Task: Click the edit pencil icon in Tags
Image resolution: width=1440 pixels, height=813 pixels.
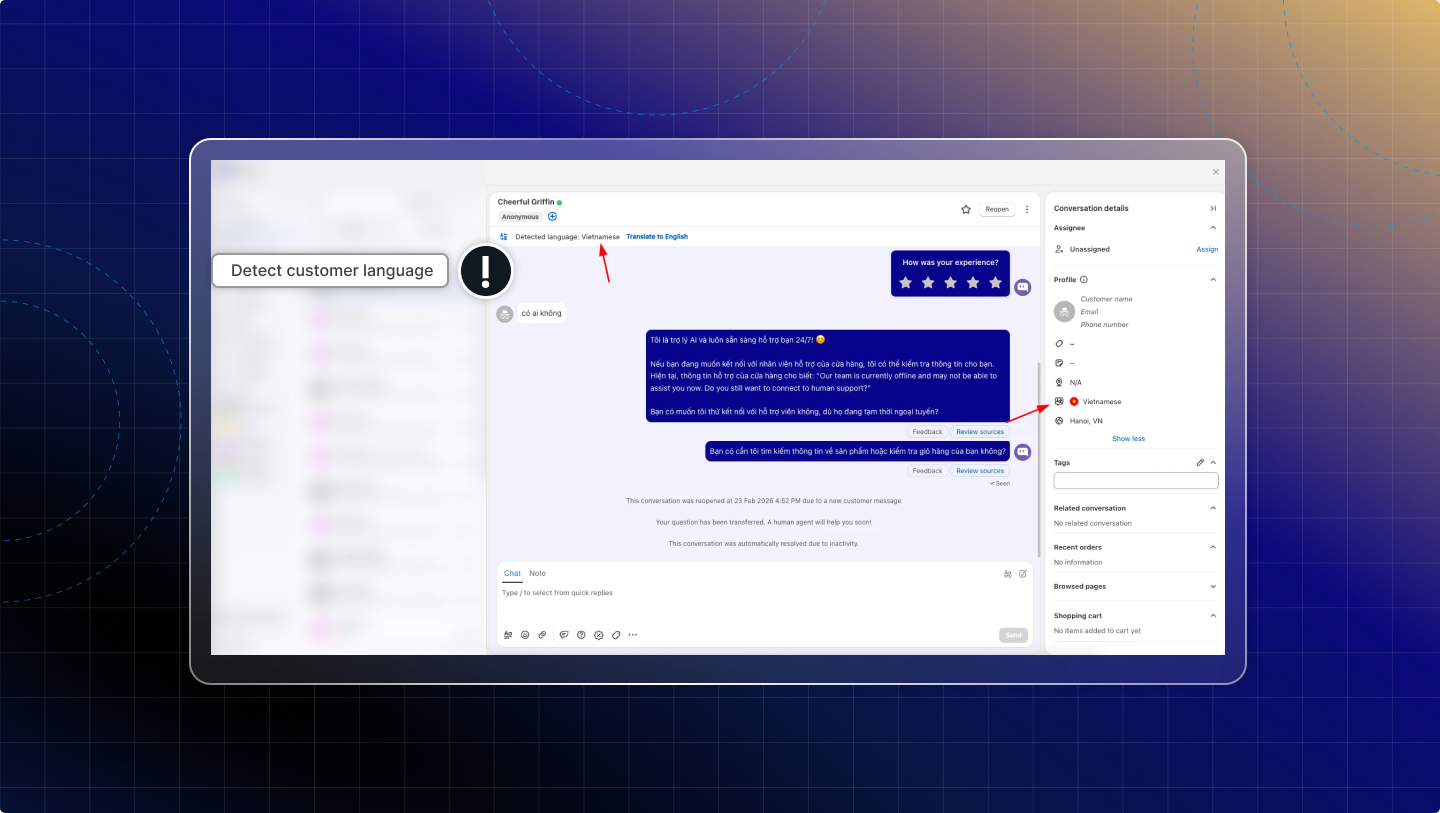Action: coord(1200,463)
